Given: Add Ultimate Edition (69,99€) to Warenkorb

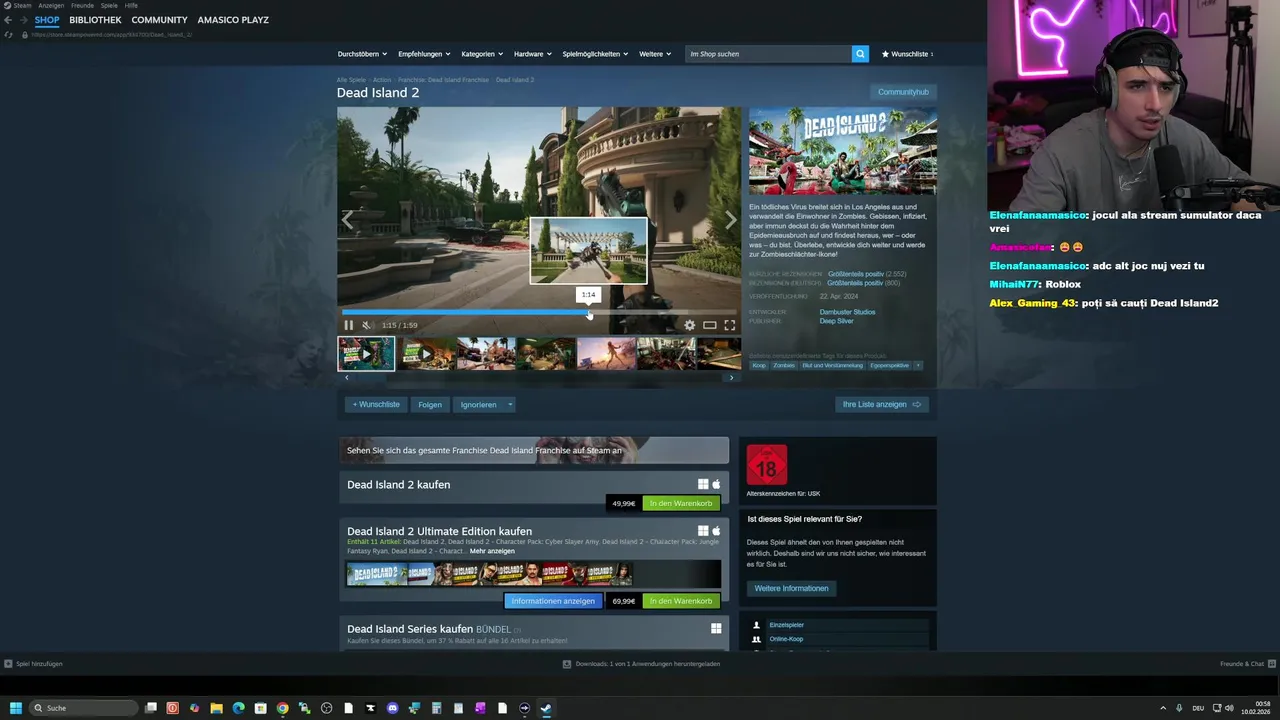Looking at the screenshot, I should tap(681, 601).
